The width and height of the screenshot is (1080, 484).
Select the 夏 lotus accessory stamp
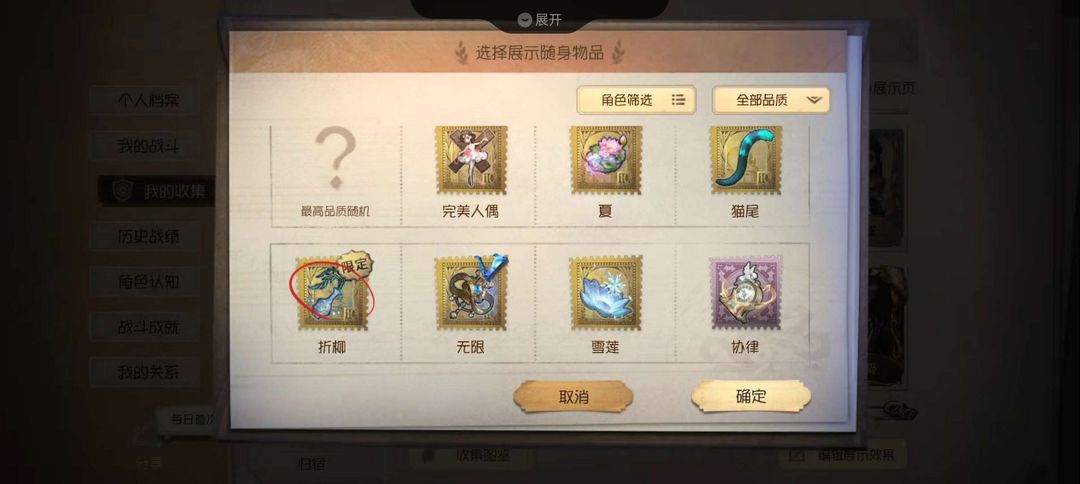pyautogui.click(x=605, y=160)
